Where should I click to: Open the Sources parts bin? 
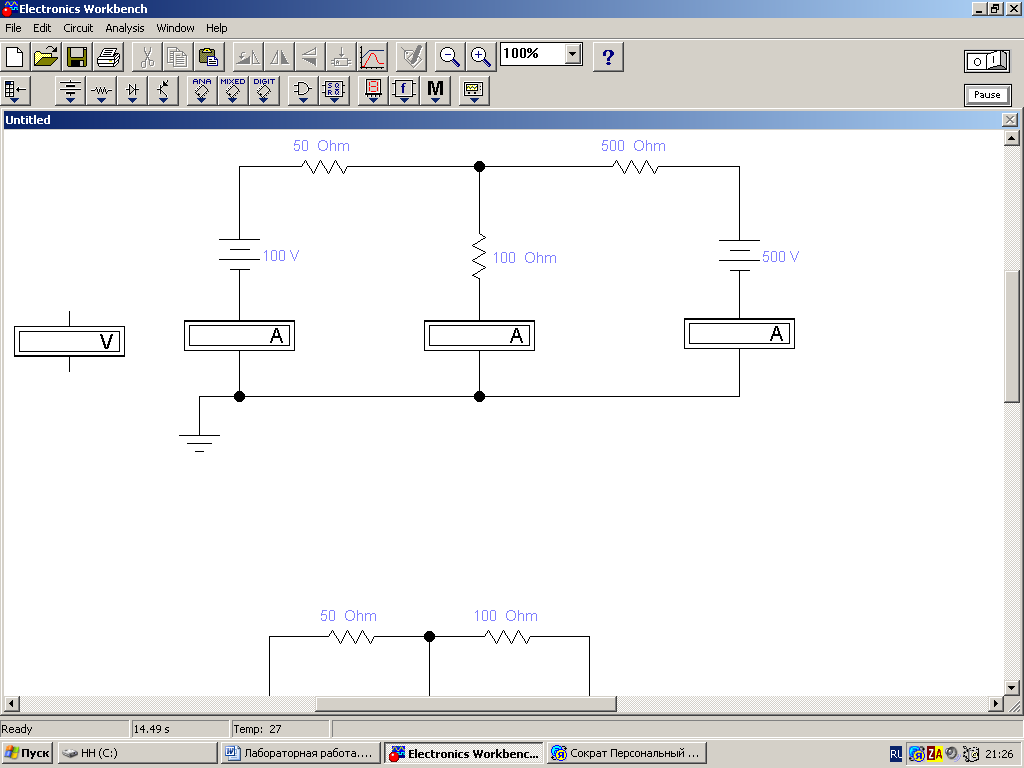pos(70,90)
